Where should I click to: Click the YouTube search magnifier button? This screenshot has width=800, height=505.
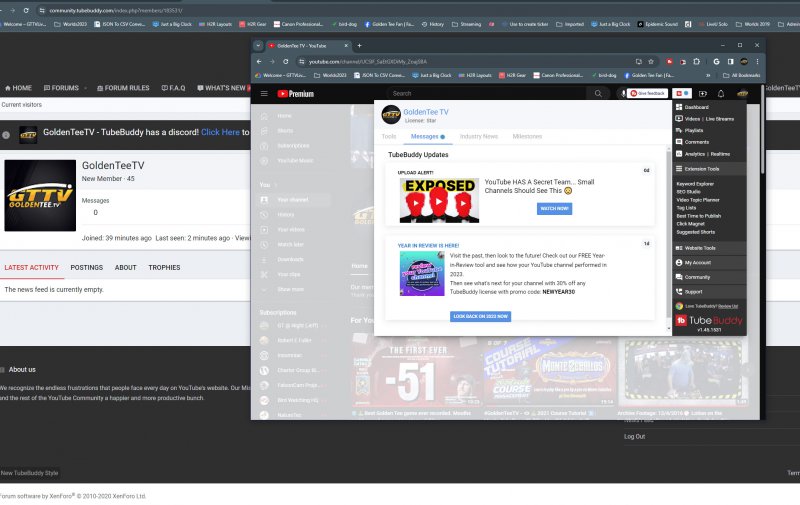coord(599,93)
